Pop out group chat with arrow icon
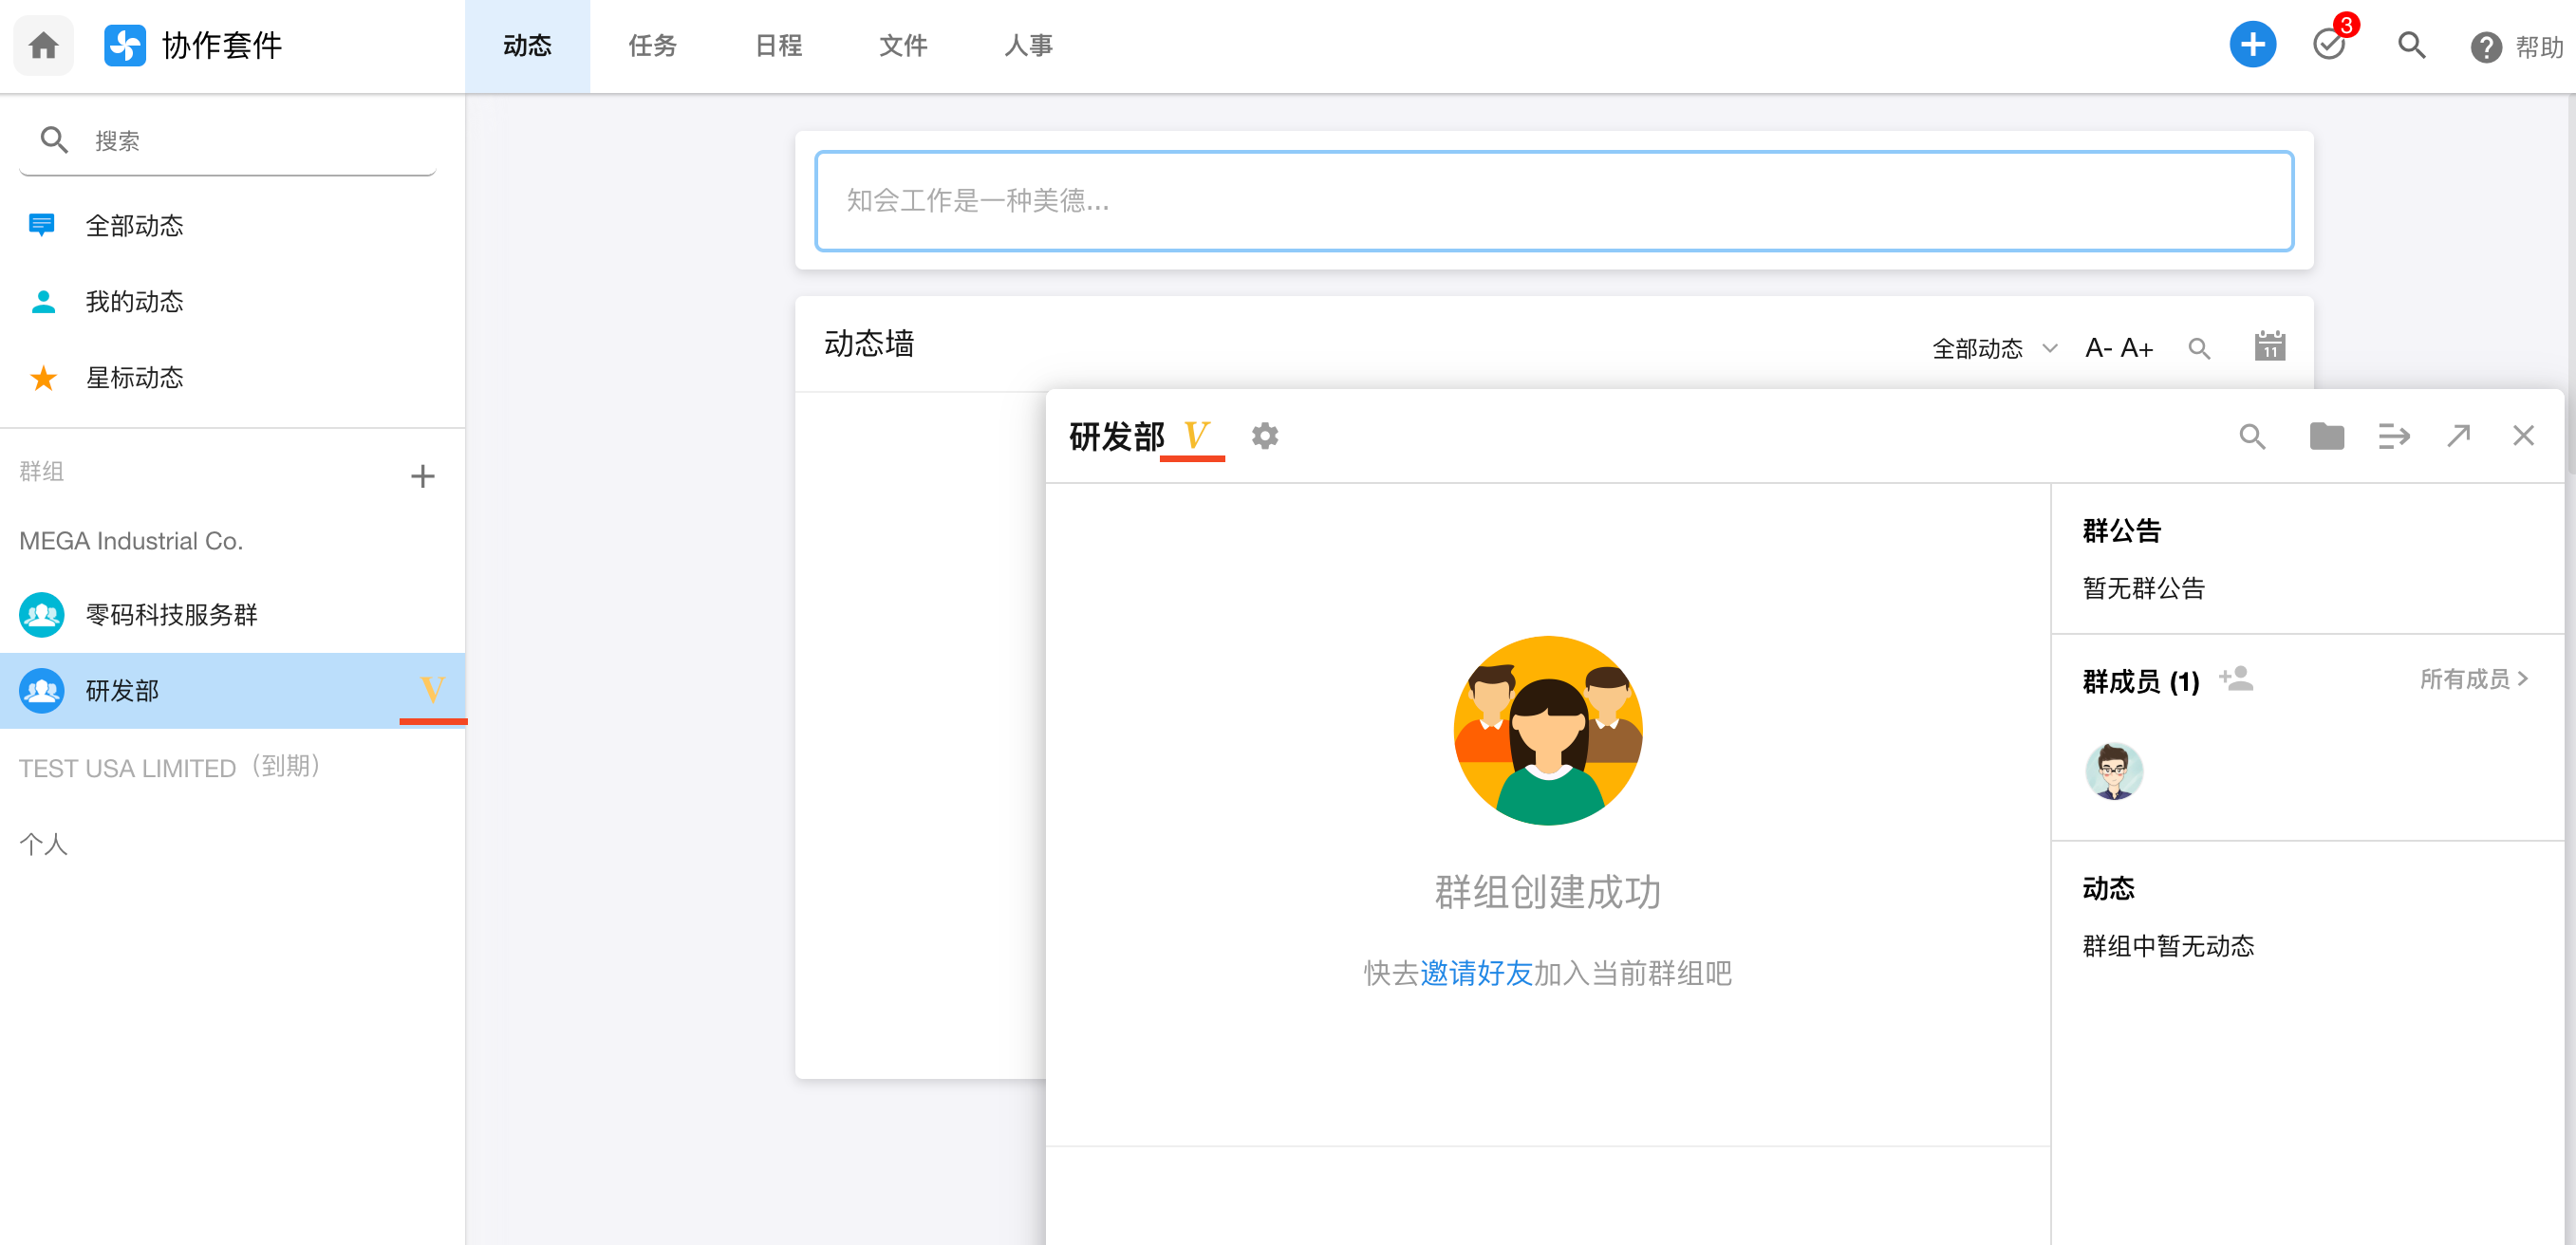 point(2459,436)
